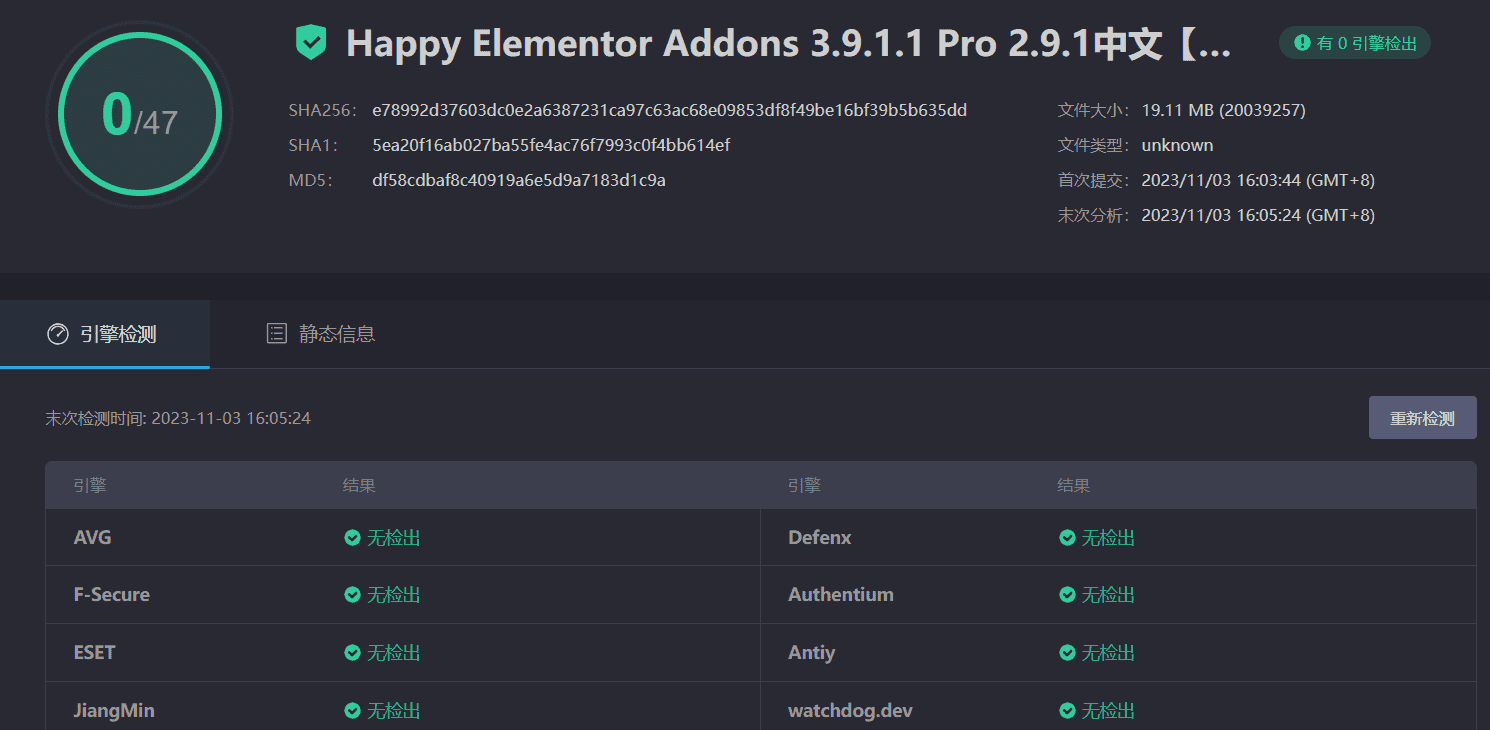Select the SHA256 hash value
The image size is (1490, 730).
(x=669, y=110)
